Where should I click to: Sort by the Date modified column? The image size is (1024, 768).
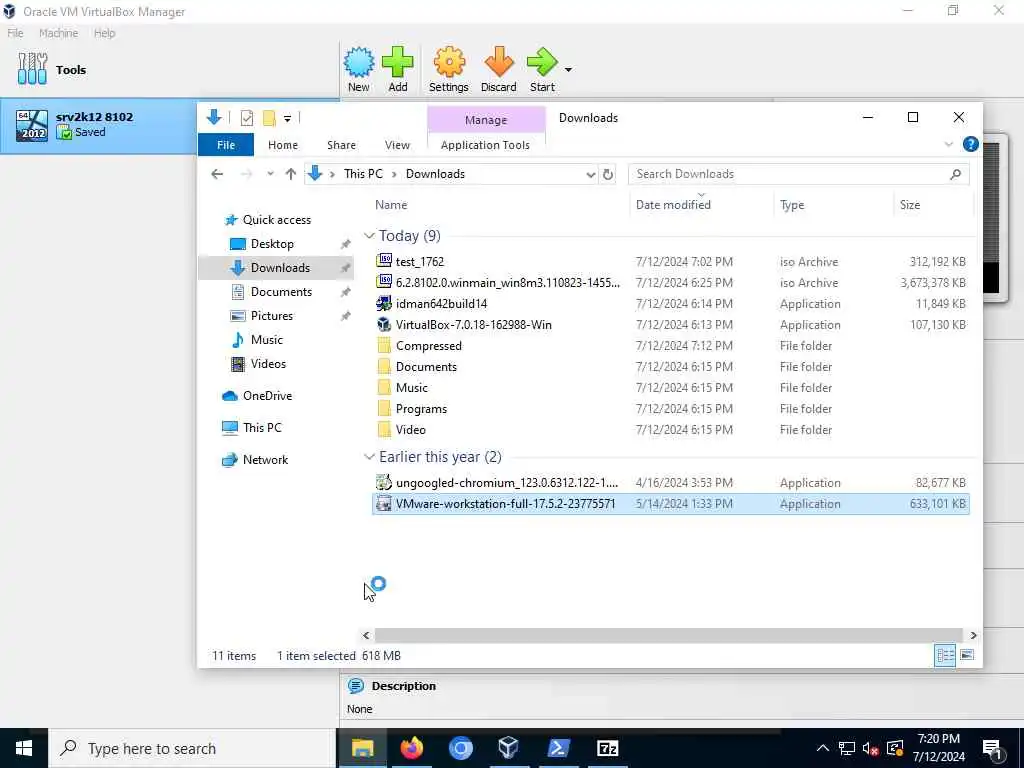(x=673, y=205)
